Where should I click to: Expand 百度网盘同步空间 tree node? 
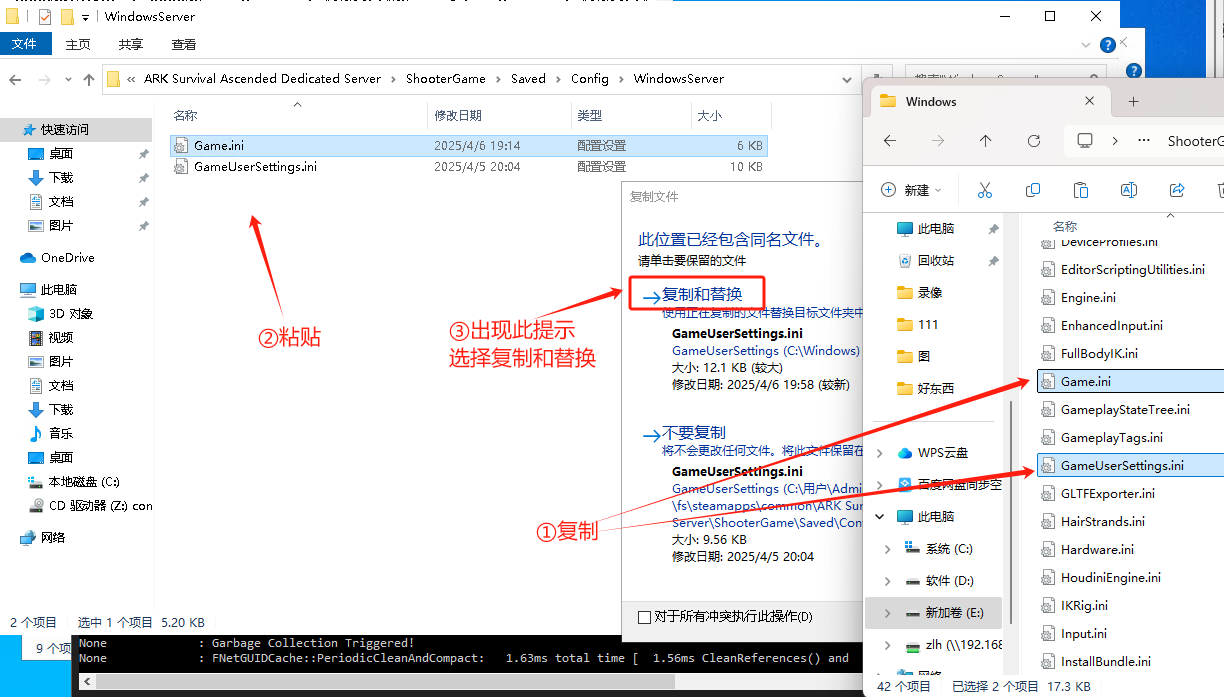879,485
